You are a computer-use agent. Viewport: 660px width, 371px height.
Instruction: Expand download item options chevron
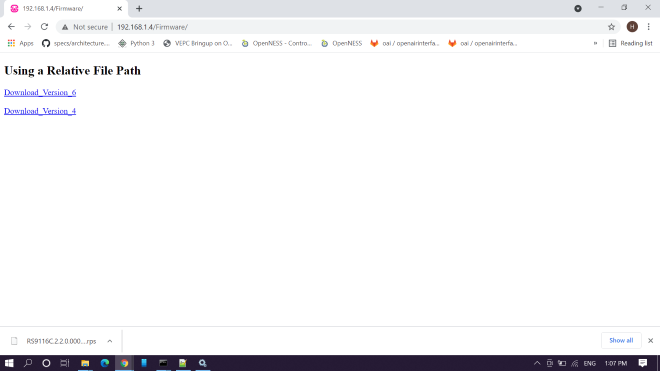click(110, 341)
